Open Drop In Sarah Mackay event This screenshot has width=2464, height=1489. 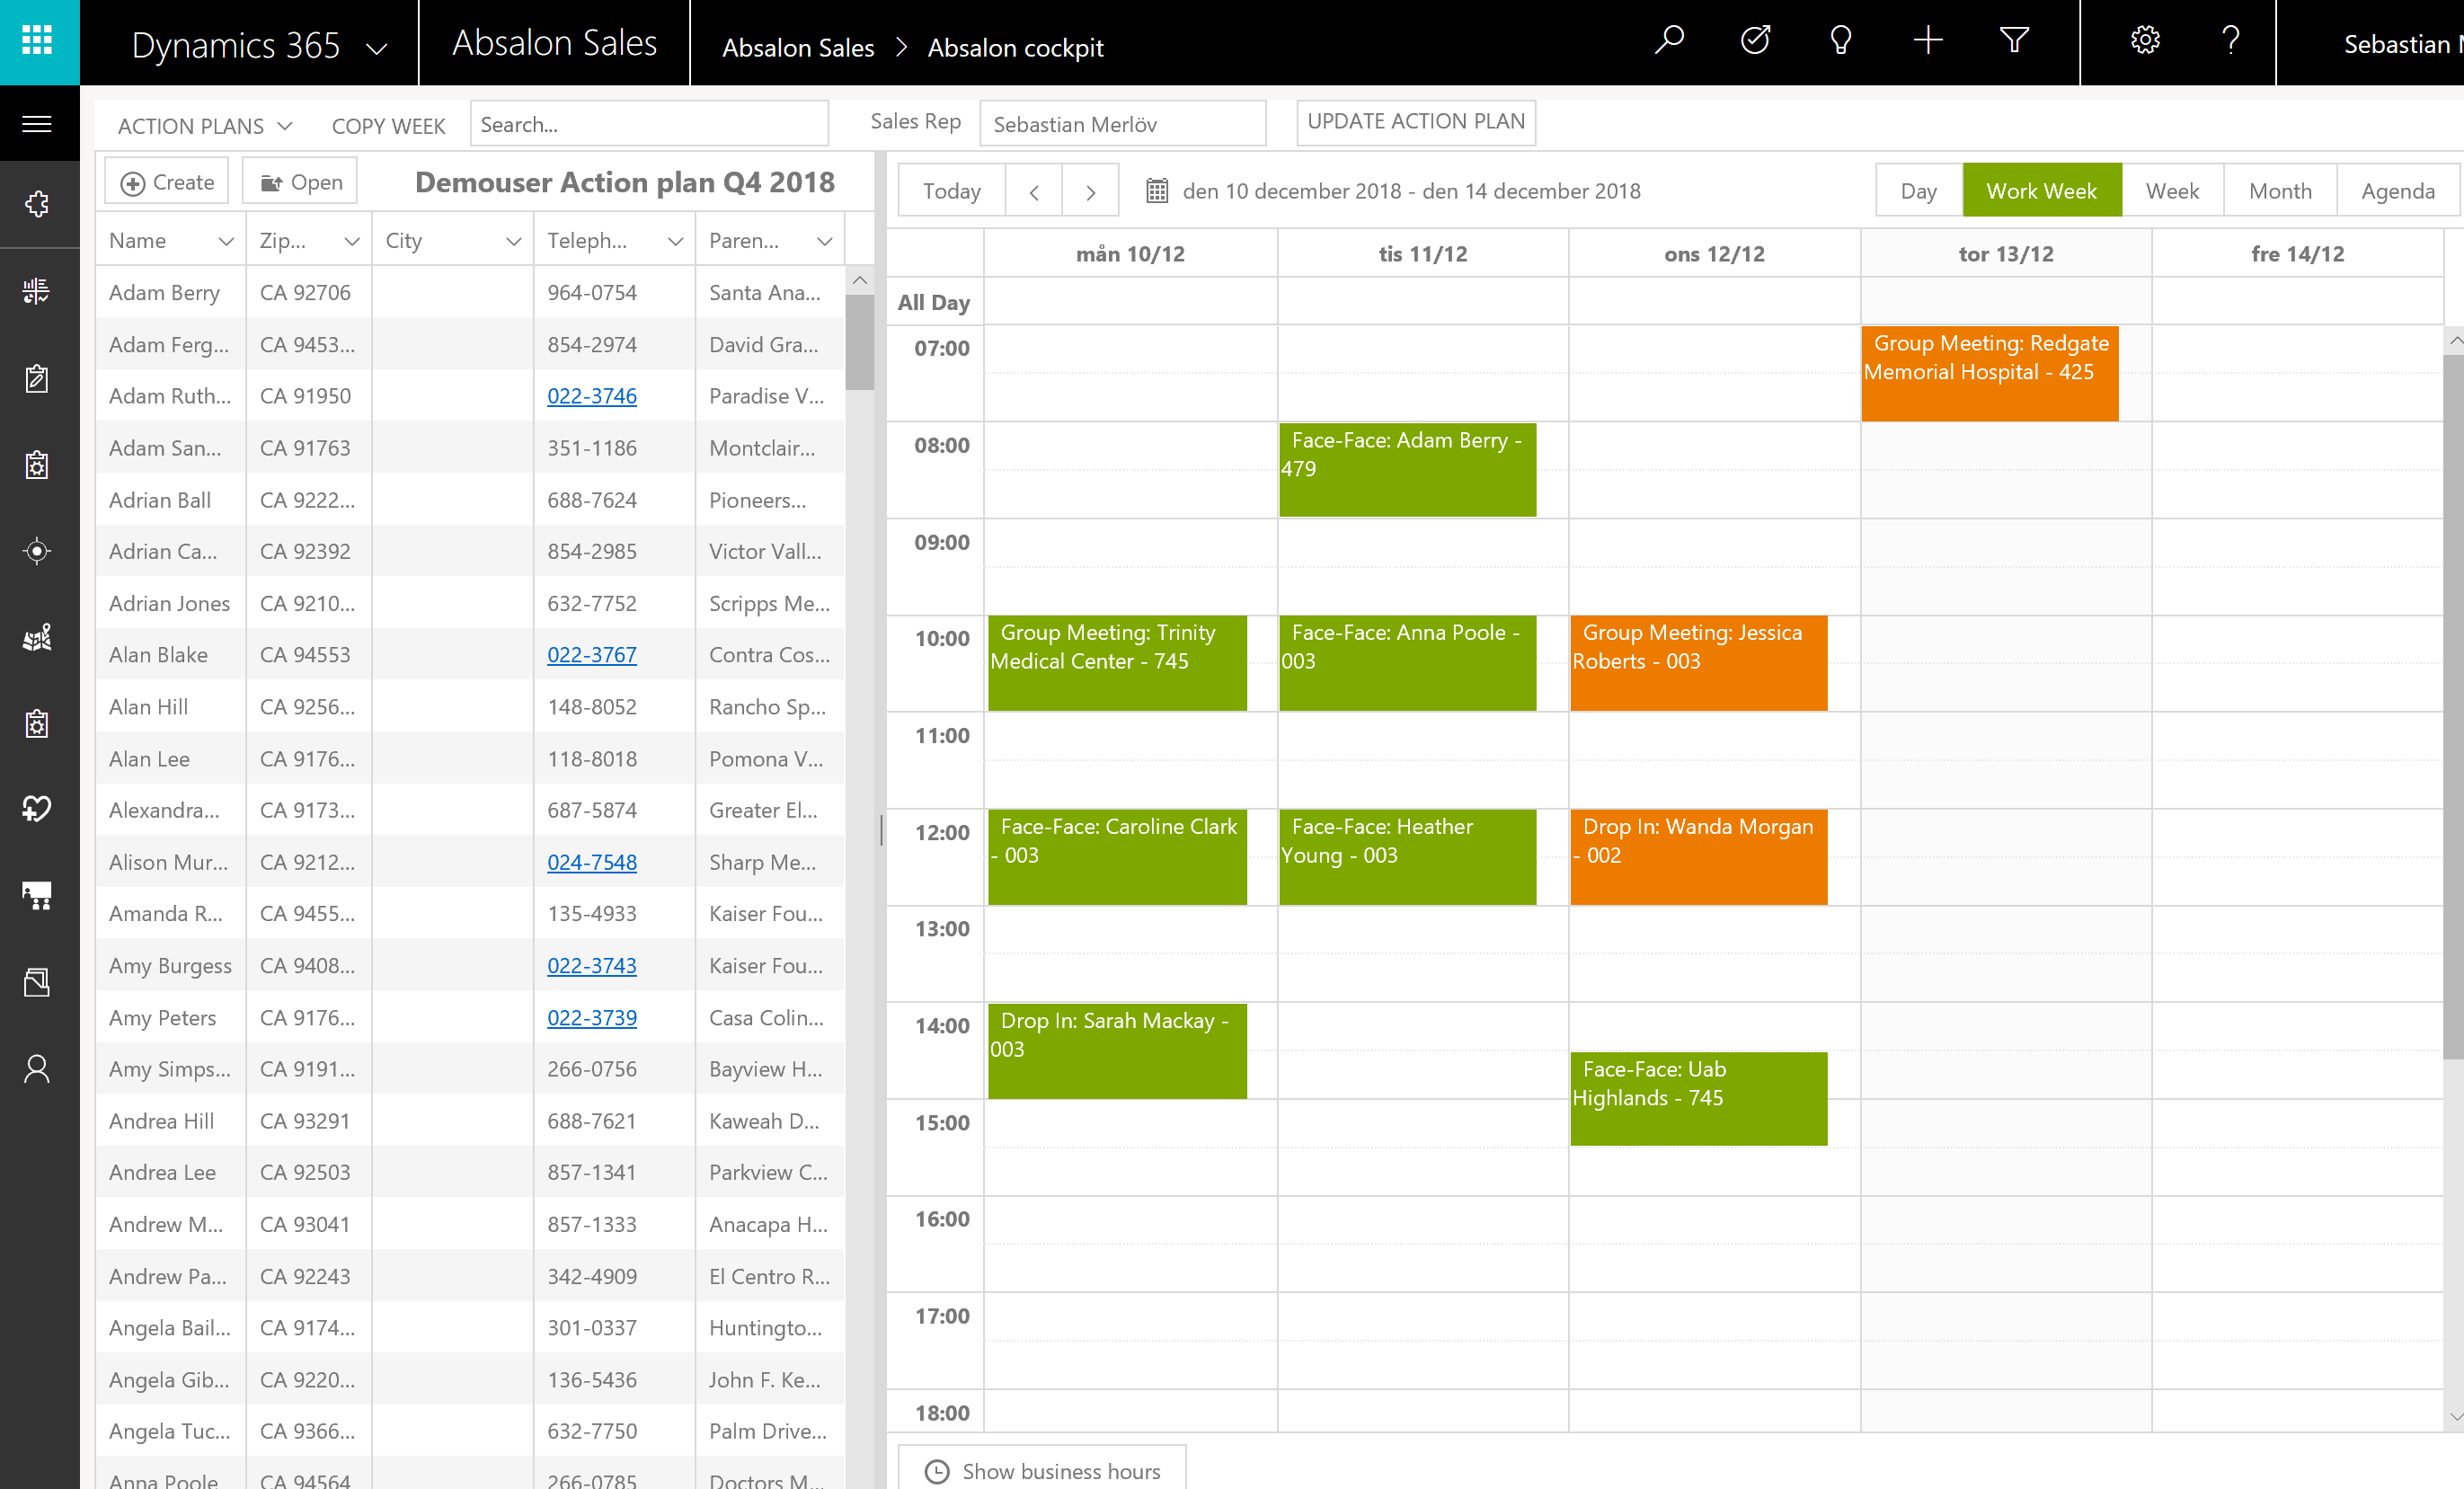pos(1117,1051)
